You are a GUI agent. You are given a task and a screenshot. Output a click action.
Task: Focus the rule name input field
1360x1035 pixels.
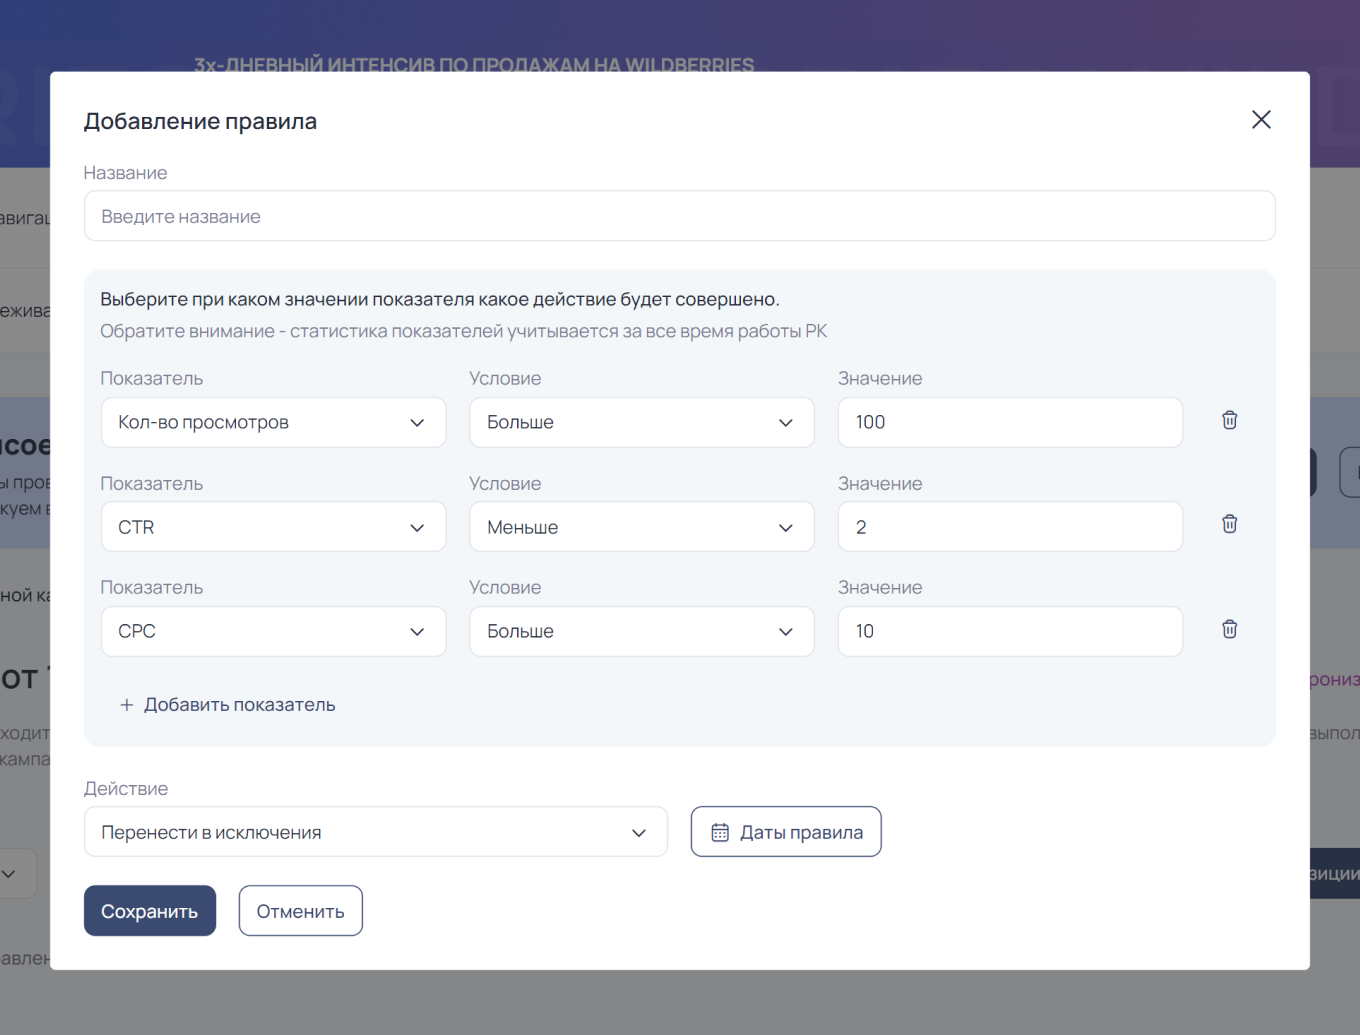coord(679,217)
